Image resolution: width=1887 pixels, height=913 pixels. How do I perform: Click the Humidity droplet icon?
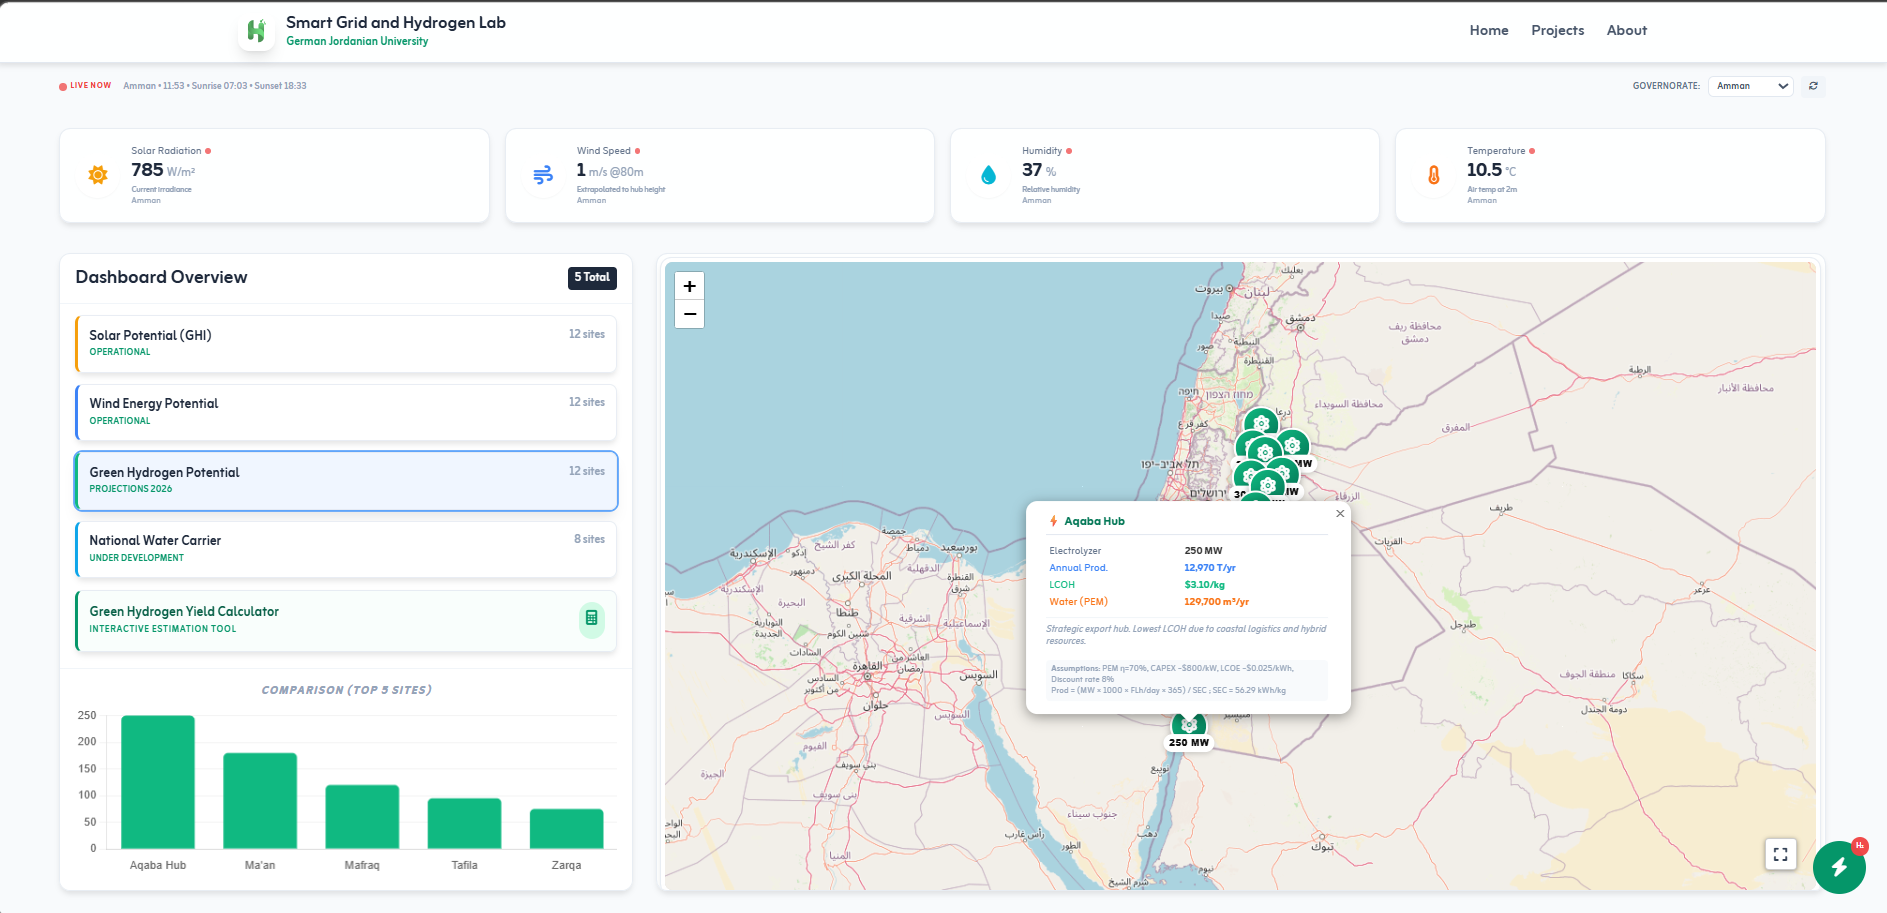tap(988, 175)
